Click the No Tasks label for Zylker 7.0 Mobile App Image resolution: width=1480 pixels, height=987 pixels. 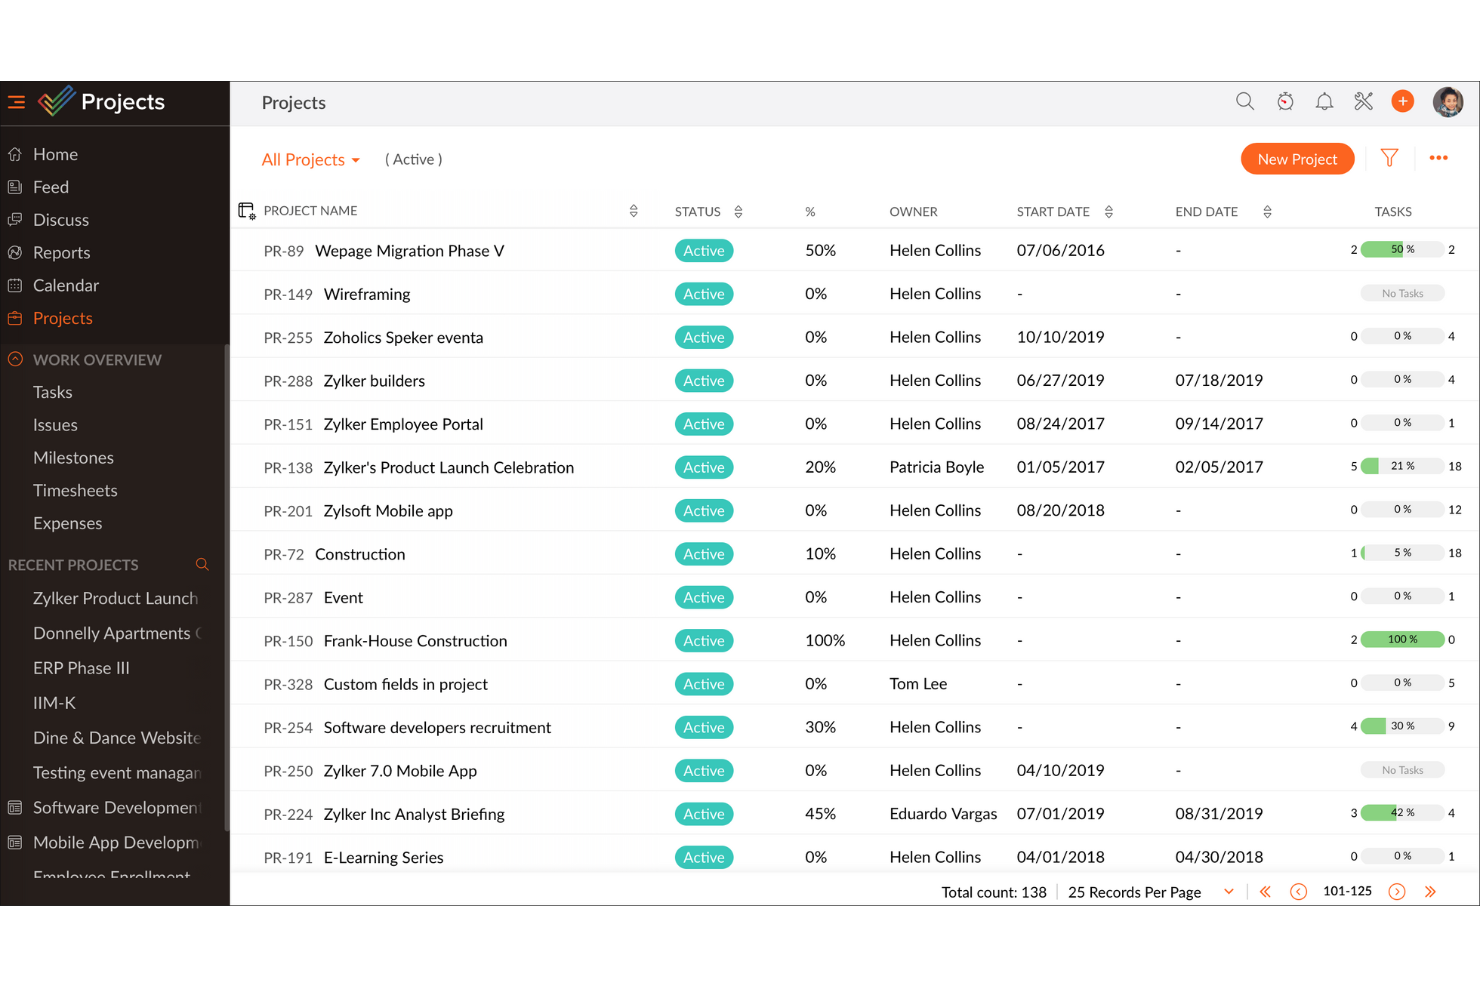point(1402,770)
